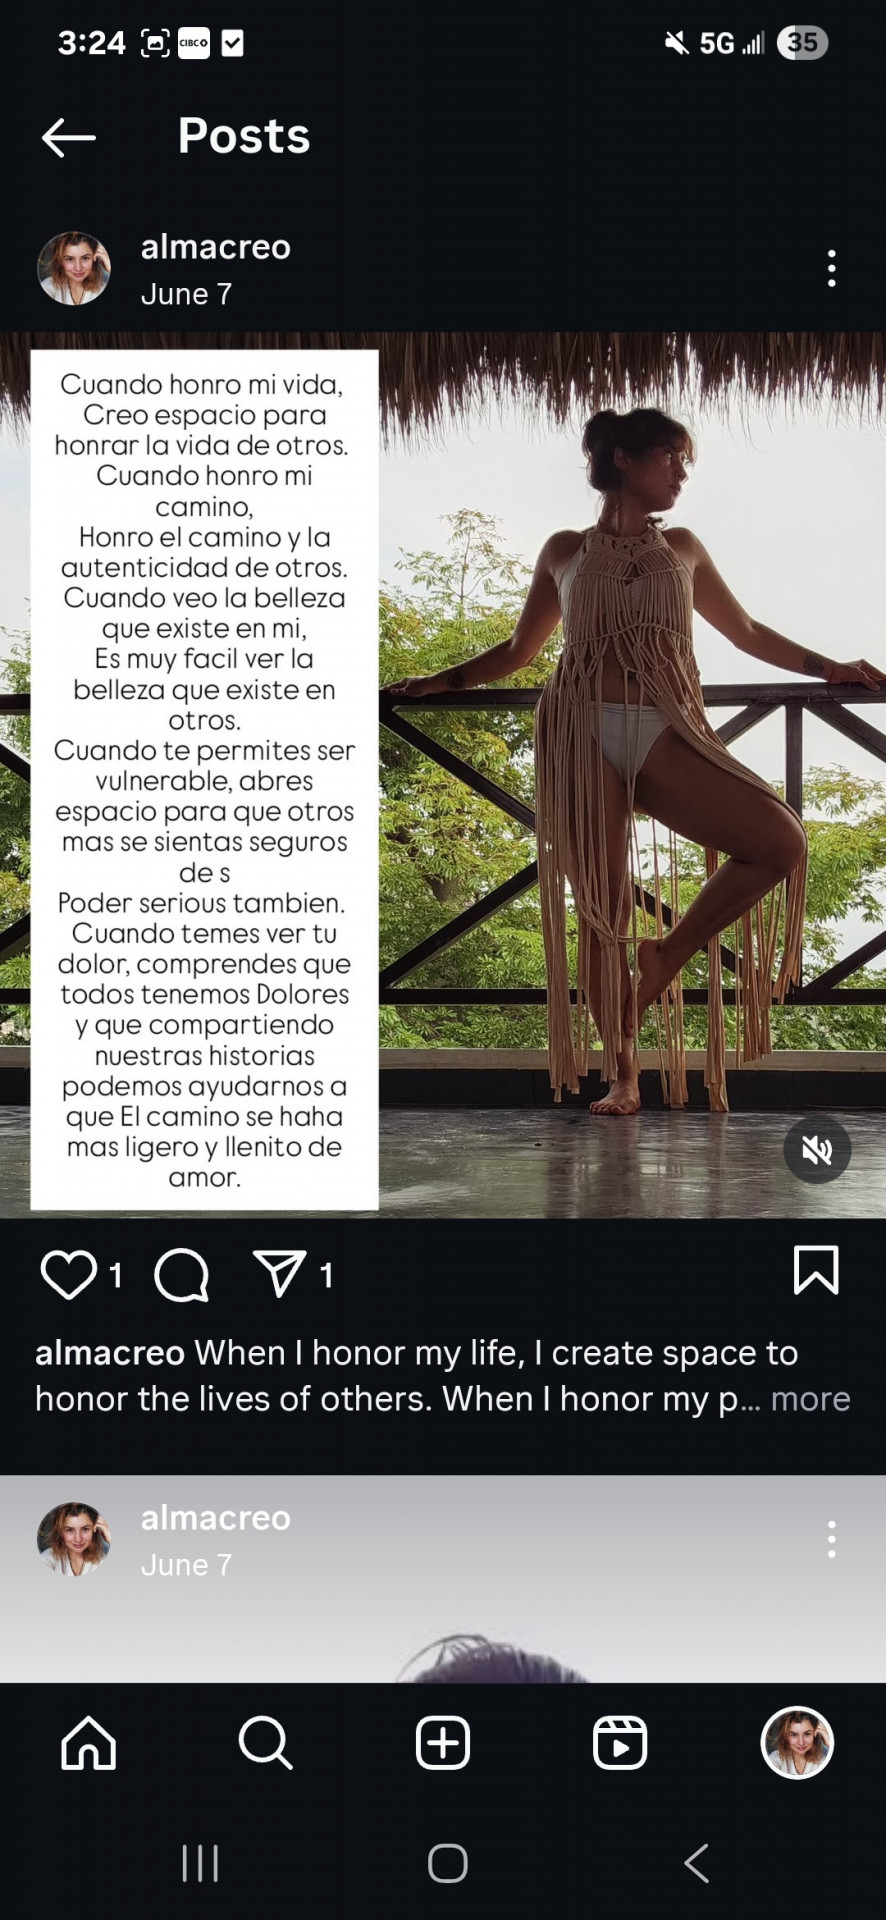
Task: Create a new post with plus icon
Action: pos(443,1743)
